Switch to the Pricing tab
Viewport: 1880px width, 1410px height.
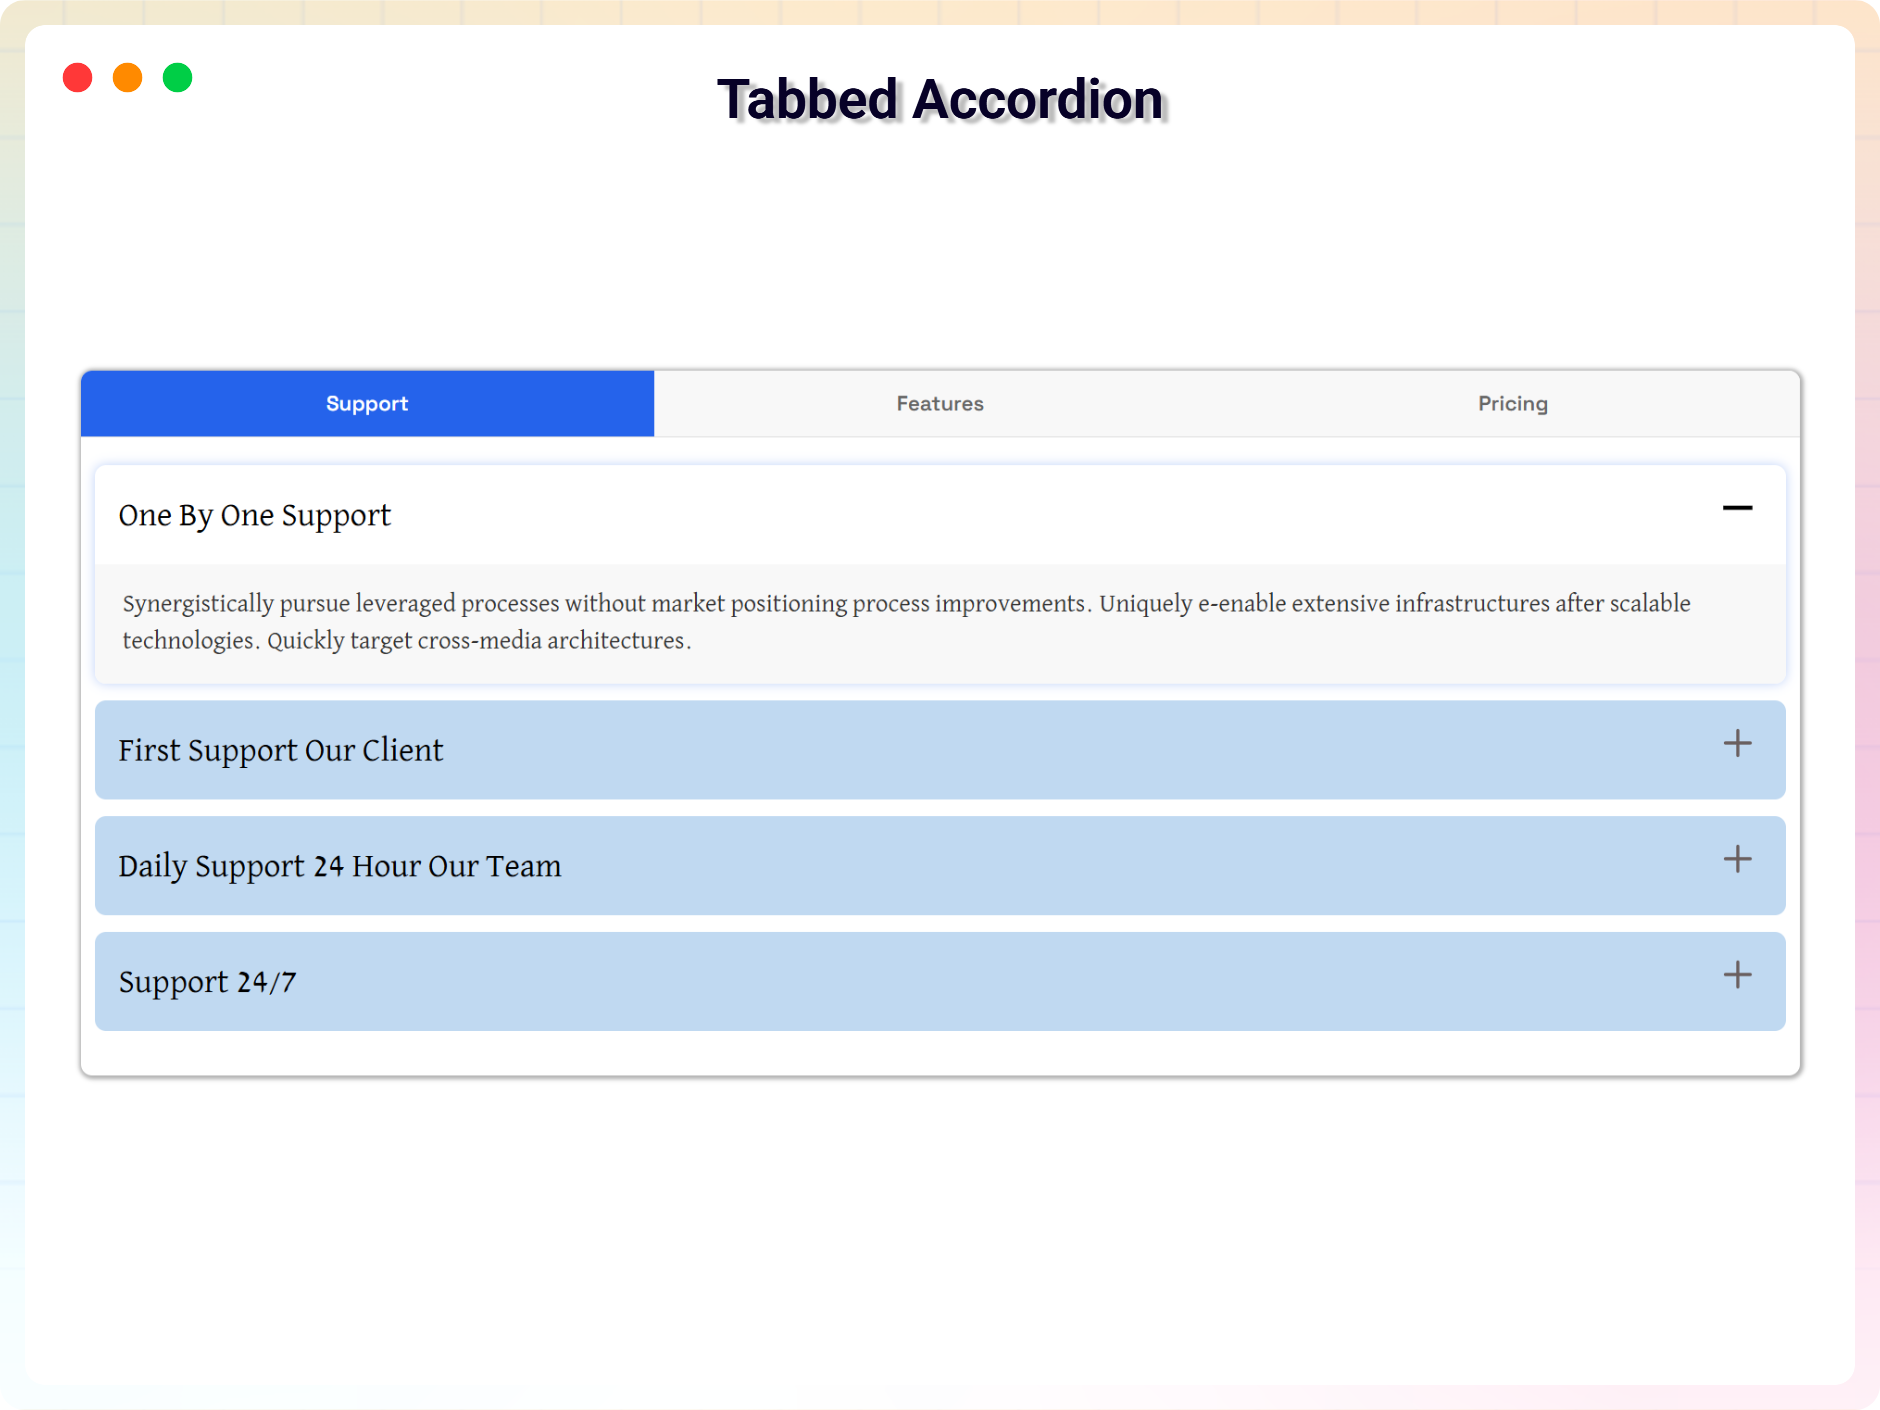point(1512,403)
